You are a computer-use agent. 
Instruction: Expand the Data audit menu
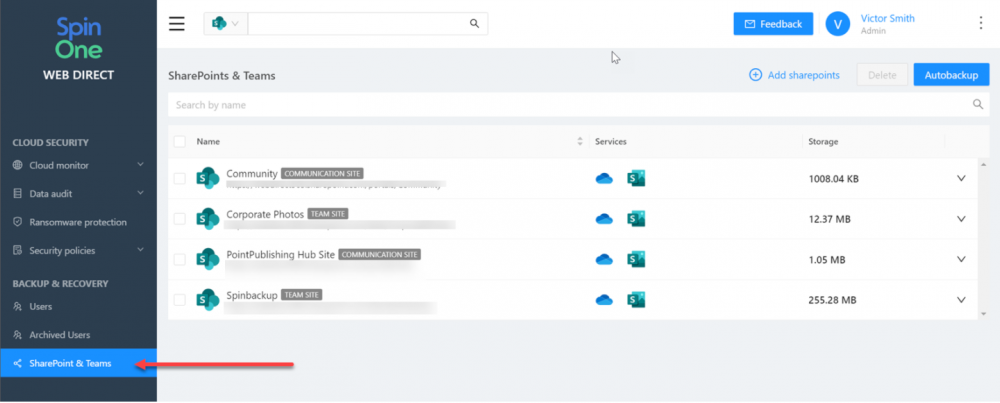(x=78, y=193)
